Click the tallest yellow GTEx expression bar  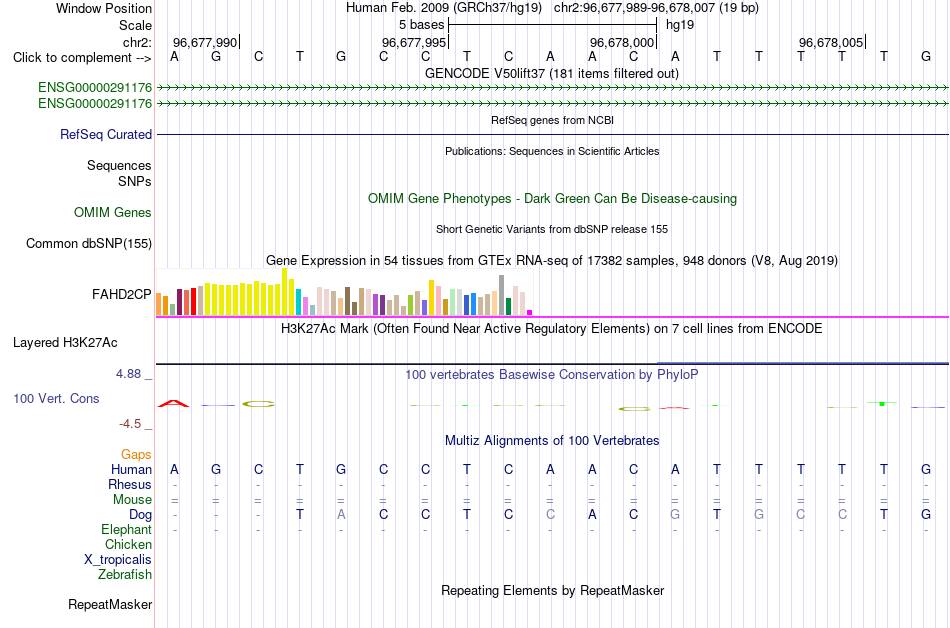(x=284, y=292)
